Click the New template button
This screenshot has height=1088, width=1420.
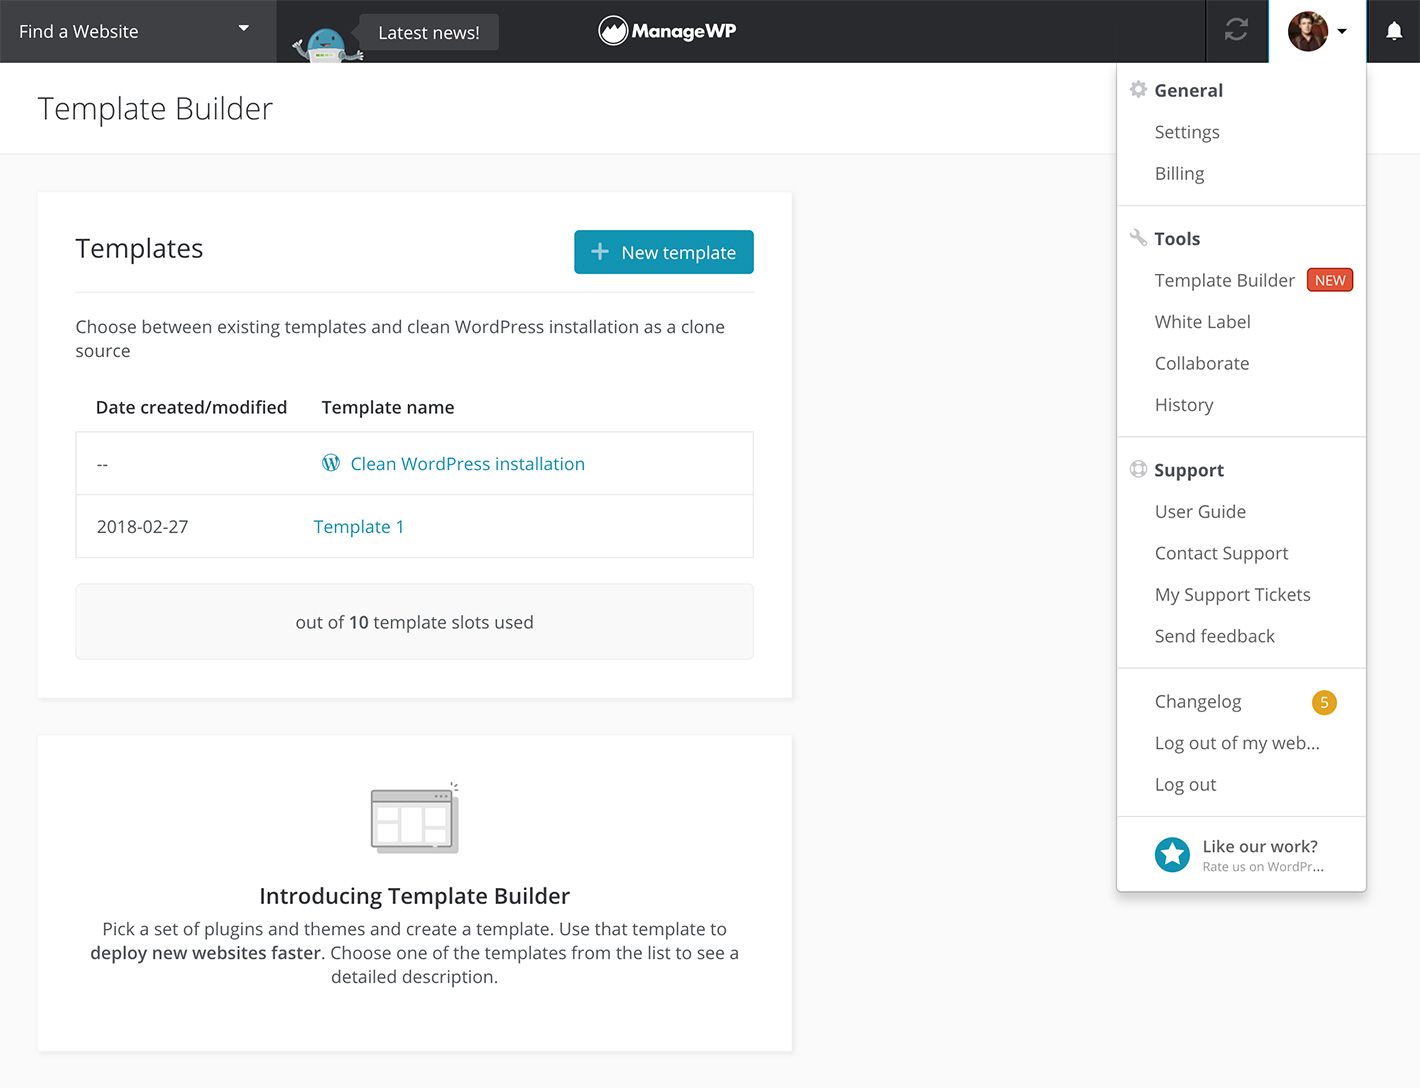coord(663,252)
